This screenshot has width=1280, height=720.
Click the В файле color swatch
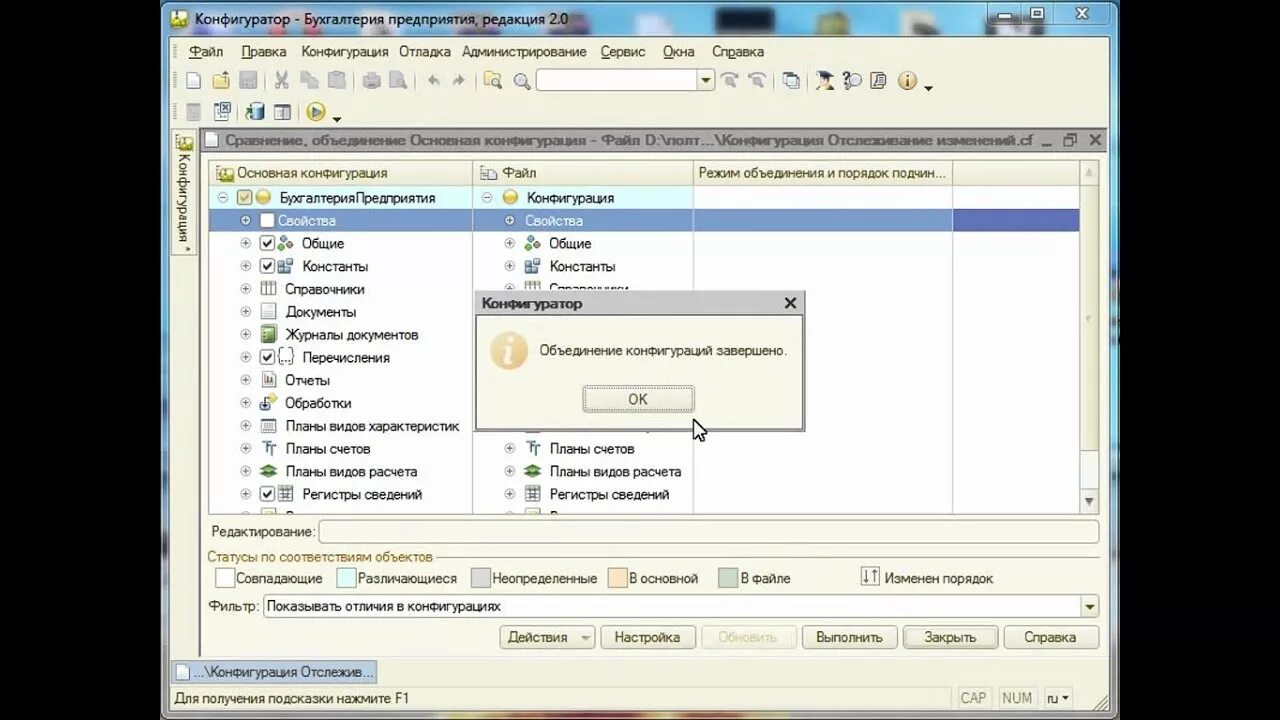pyautogui.click(x=728, y=578)
